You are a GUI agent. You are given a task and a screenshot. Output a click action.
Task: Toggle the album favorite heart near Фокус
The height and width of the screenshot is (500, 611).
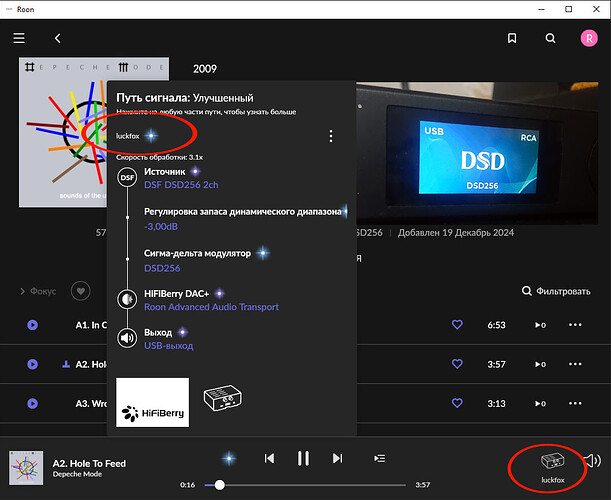pos(81,291)
